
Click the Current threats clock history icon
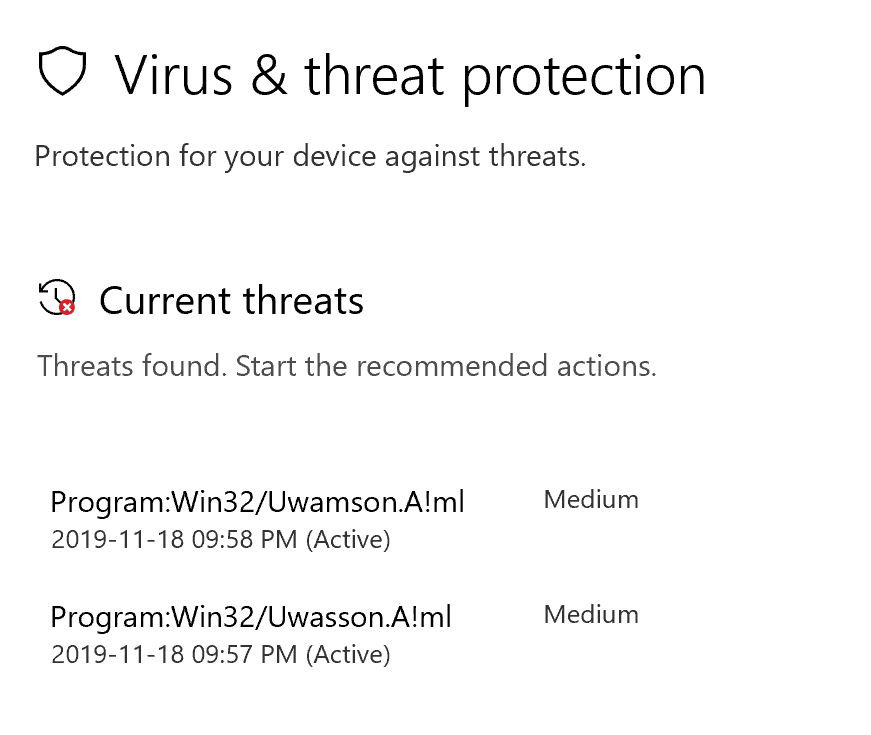55,298
